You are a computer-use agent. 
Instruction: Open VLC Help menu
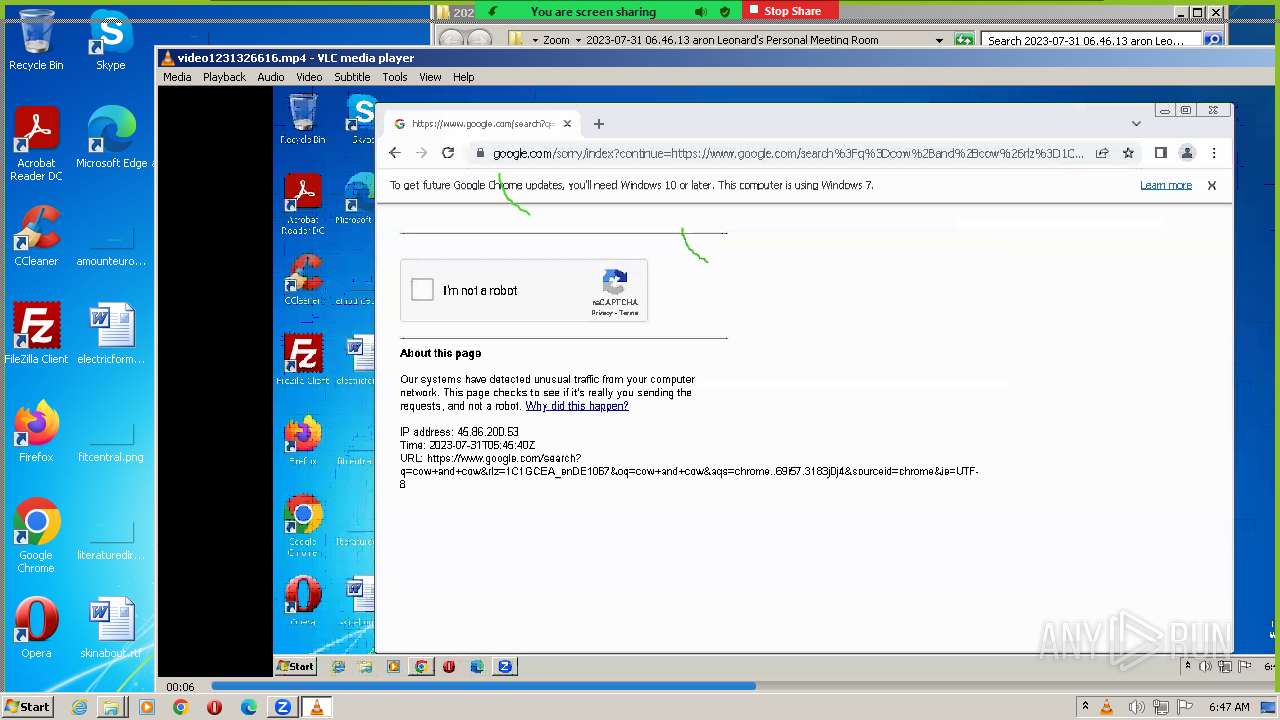463,77
